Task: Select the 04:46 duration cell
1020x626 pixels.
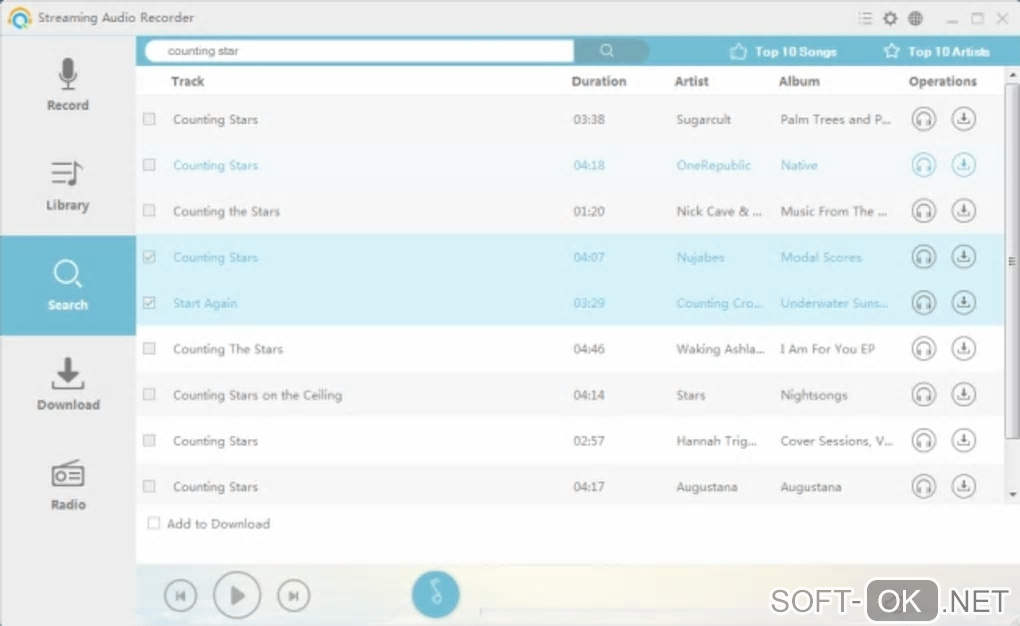Action: tap(589, 349)
